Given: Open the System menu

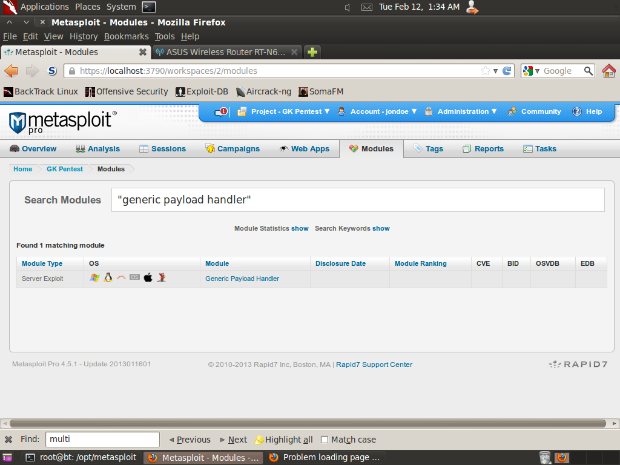Looking at the screenshot, I should coord(121,7).
